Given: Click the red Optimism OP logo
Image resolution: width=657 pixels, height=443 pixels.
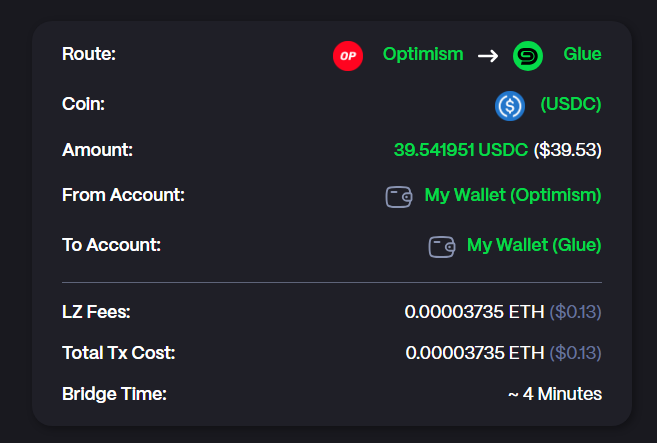Looking at the screenshot, I should coord(348,56).
